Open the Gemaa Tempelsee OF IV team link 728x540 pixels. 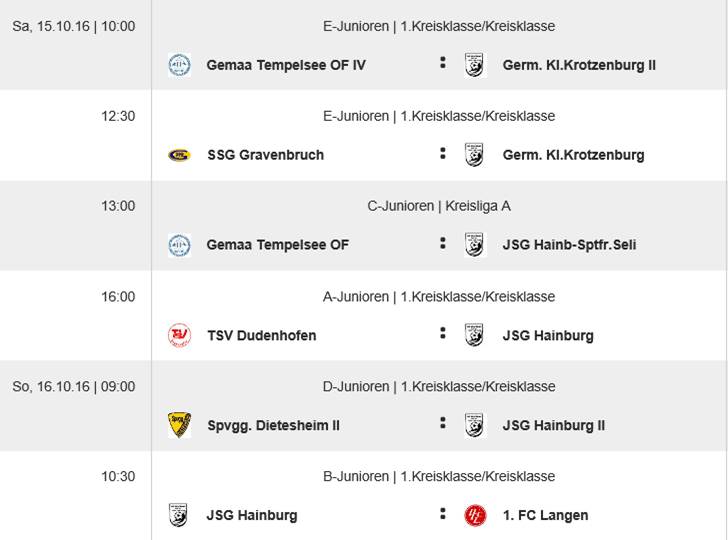[286, 65]
